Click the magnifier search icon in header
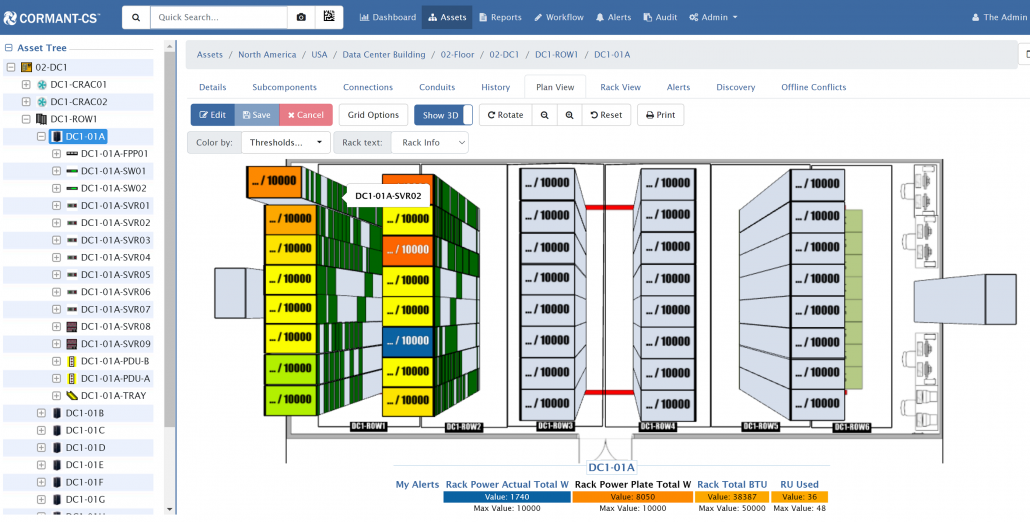Image resolution: width=1030 pixels, height=522 pixels. tap(136, 17)
